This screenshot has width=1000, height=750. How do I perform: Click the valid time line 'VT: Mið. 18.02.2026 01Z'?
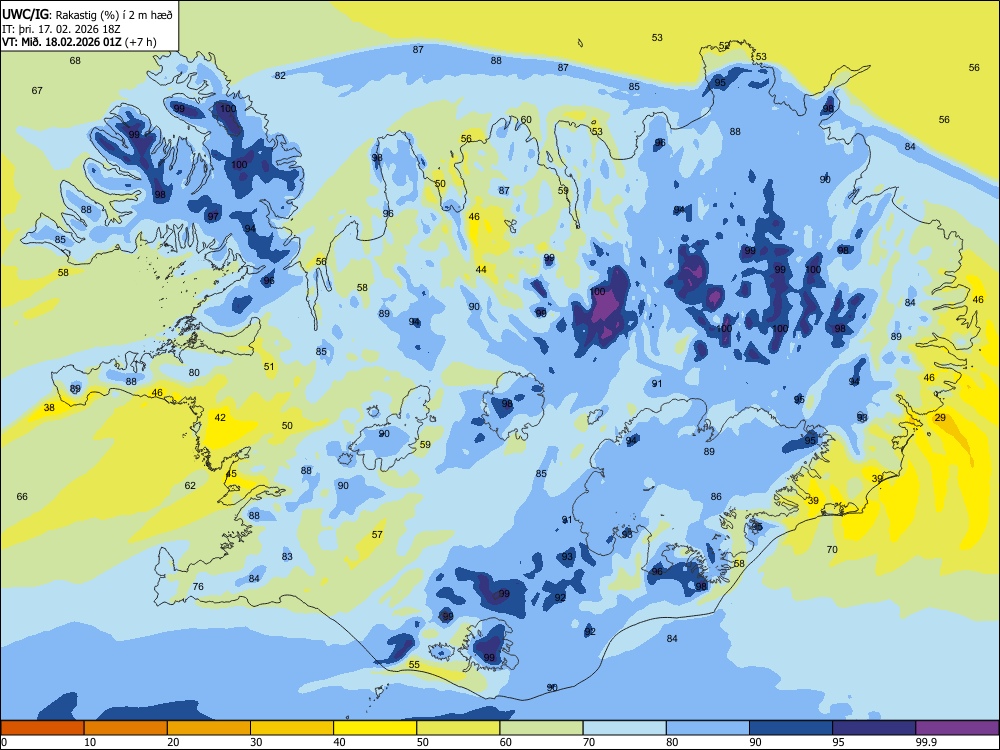(63, 42)
